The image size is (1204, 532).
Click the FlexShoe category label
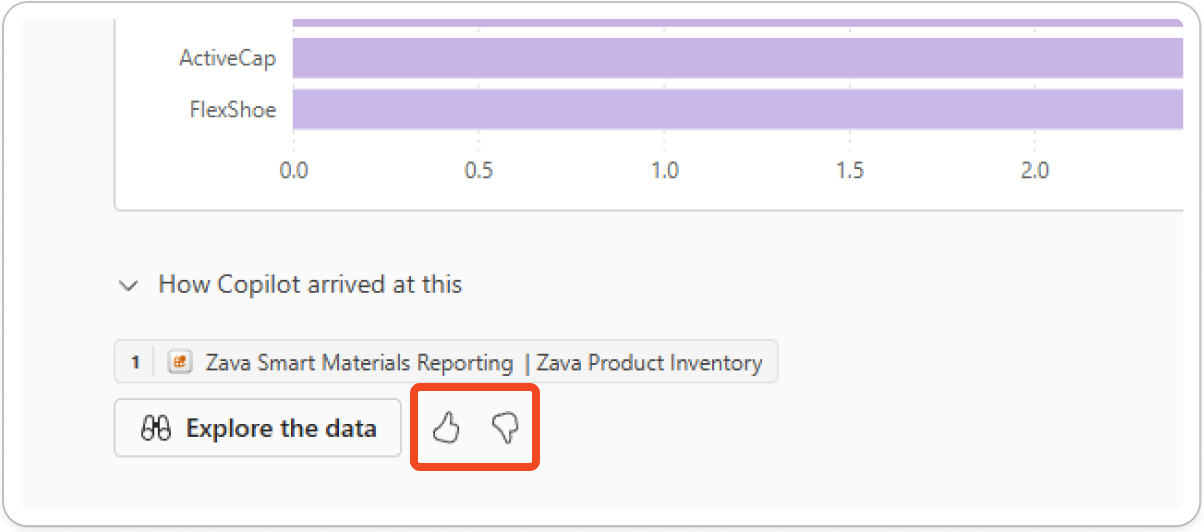233,109
